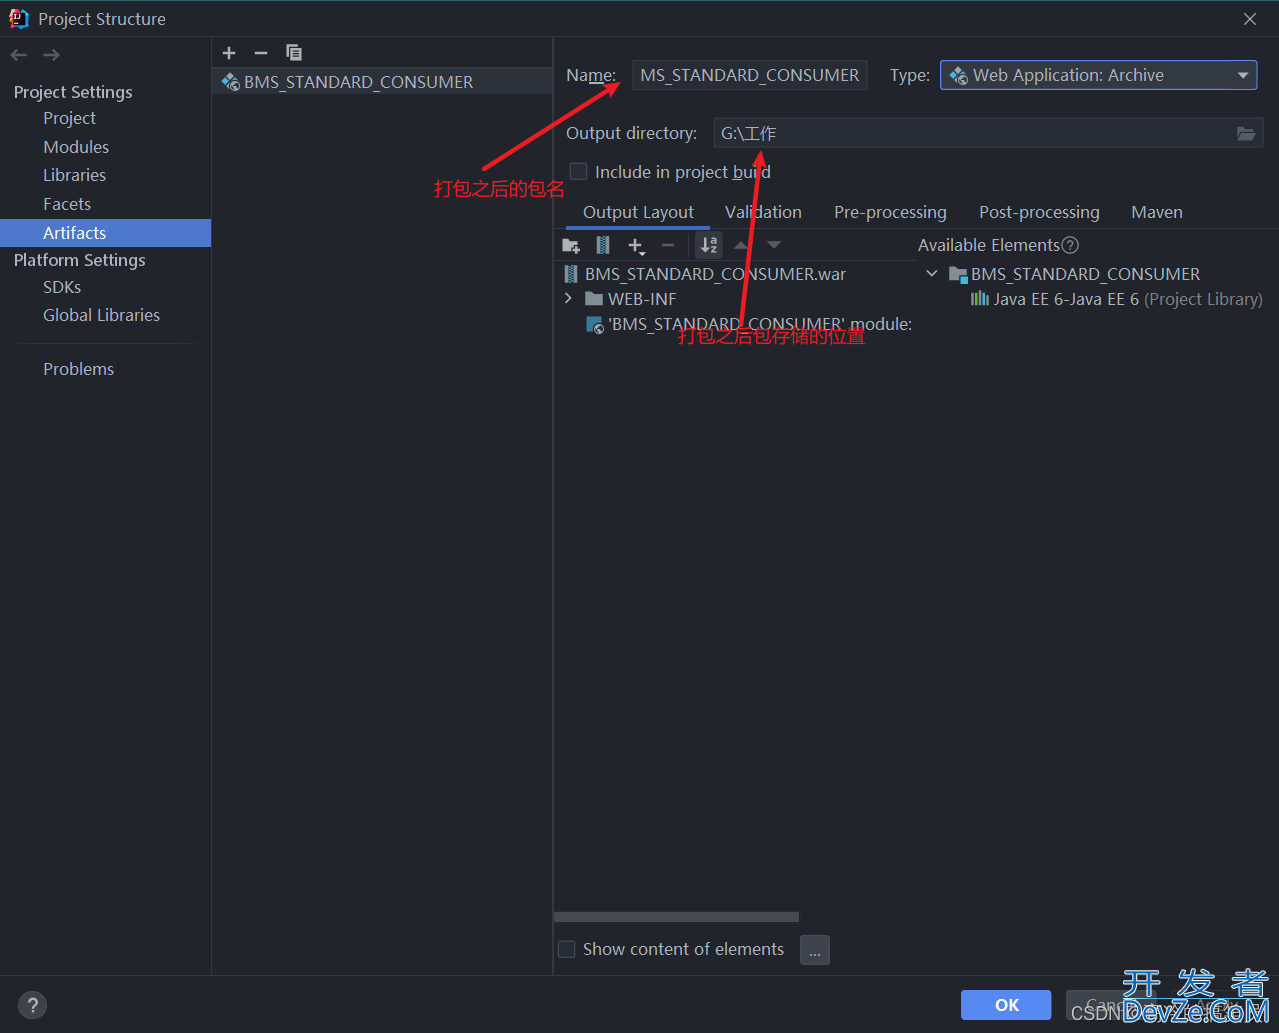Add copy of element plus dropdown
This screenshot has height=1033, width=1279.
tap(636, 245)
